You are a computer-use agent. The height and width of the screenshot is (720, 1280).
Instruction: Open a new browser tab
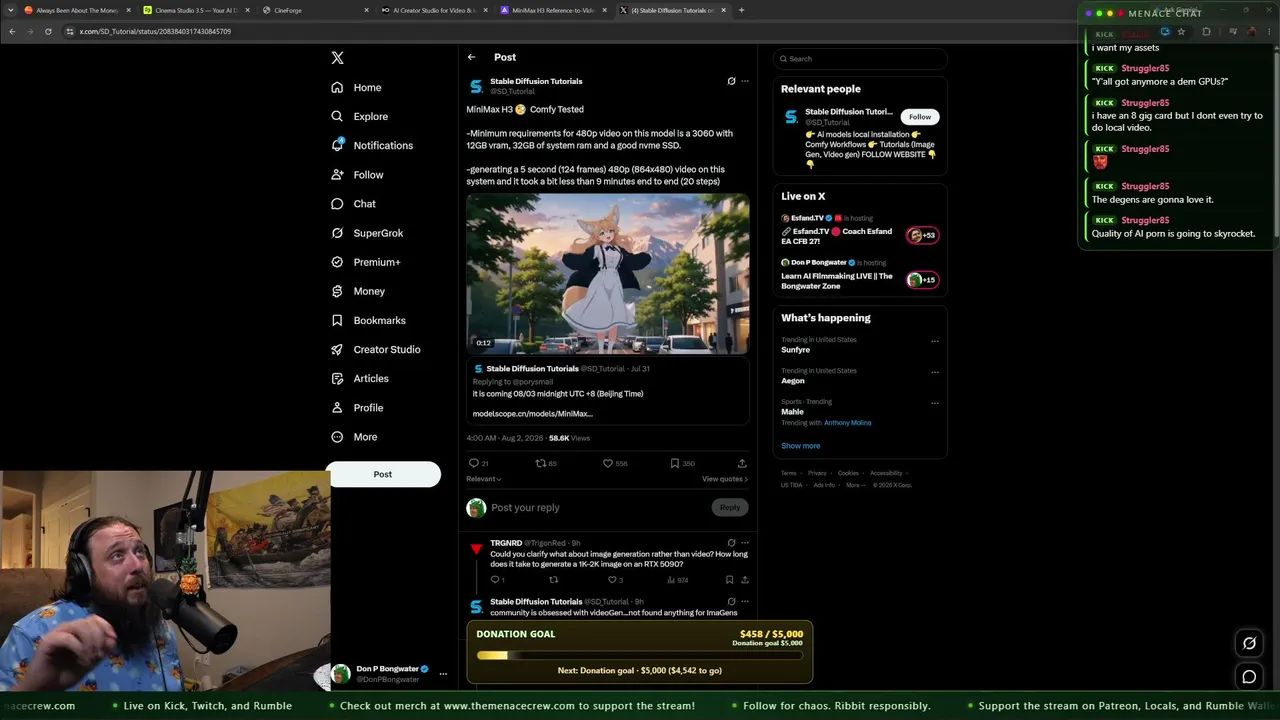coord(741,10)
